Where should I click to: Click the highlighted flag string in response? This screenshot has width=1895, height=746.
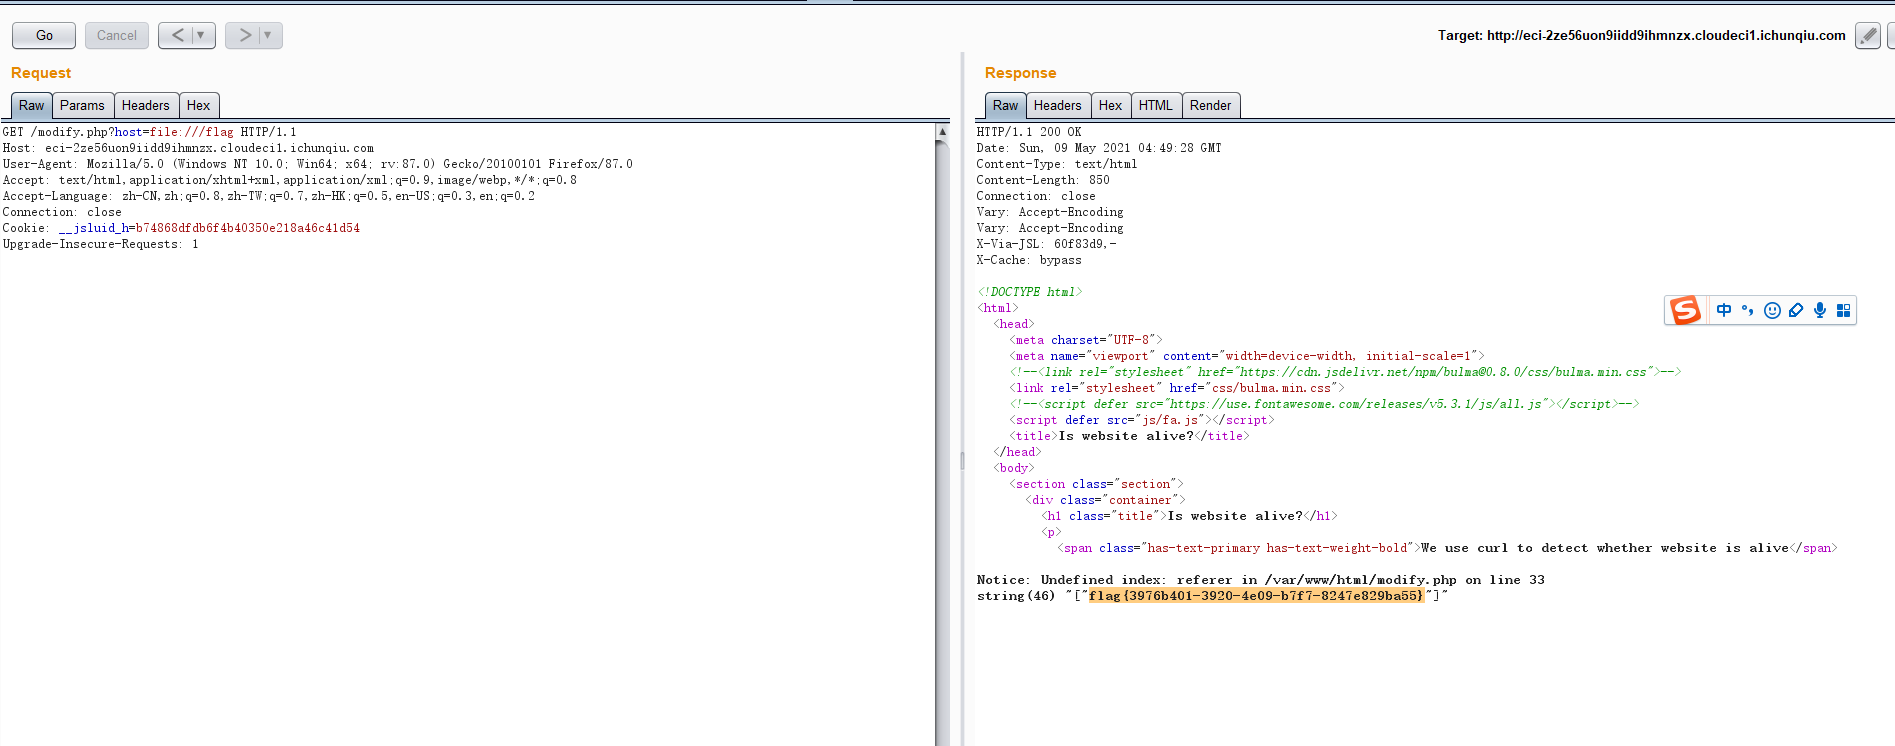pos(1256,596)
